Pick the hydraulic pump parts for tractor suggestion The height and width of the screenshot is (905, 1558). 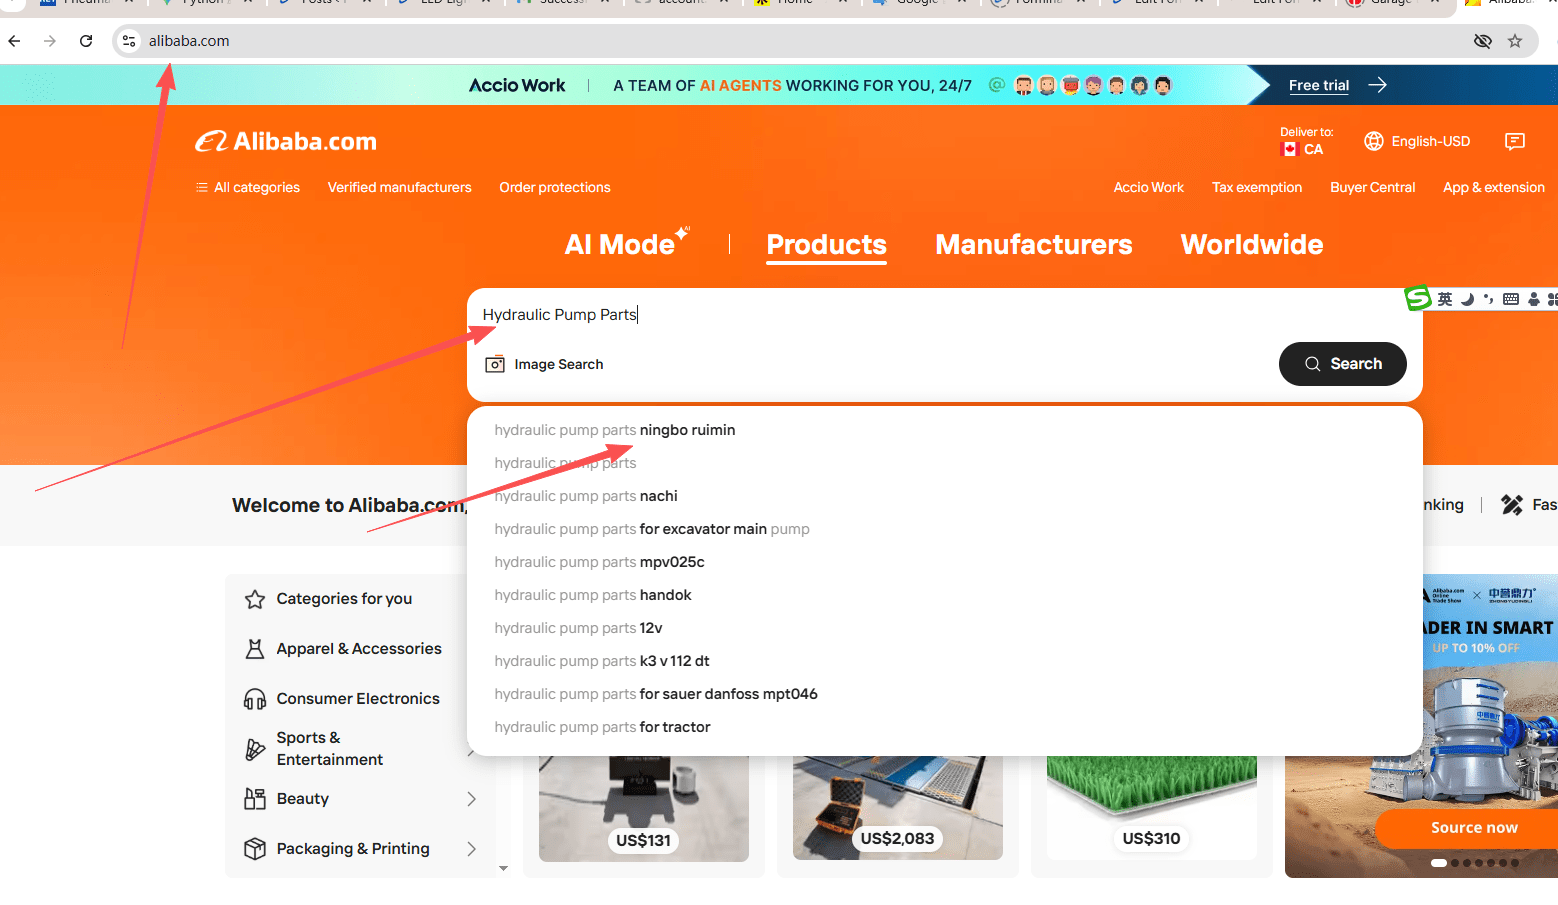945,727
